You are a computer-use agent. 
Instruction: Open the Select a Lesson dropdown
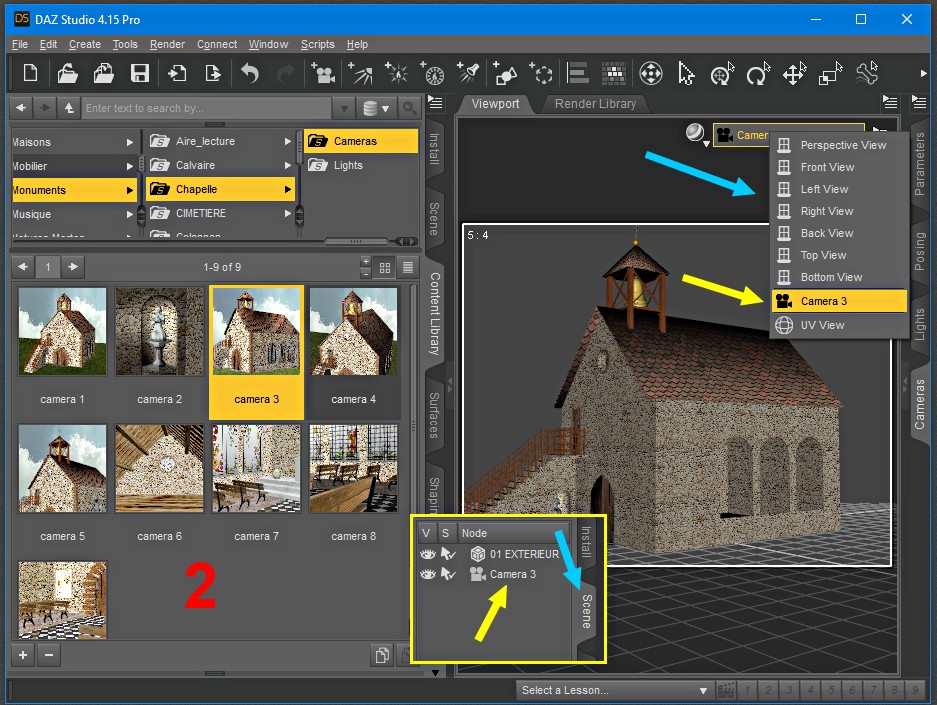point(614,690)
